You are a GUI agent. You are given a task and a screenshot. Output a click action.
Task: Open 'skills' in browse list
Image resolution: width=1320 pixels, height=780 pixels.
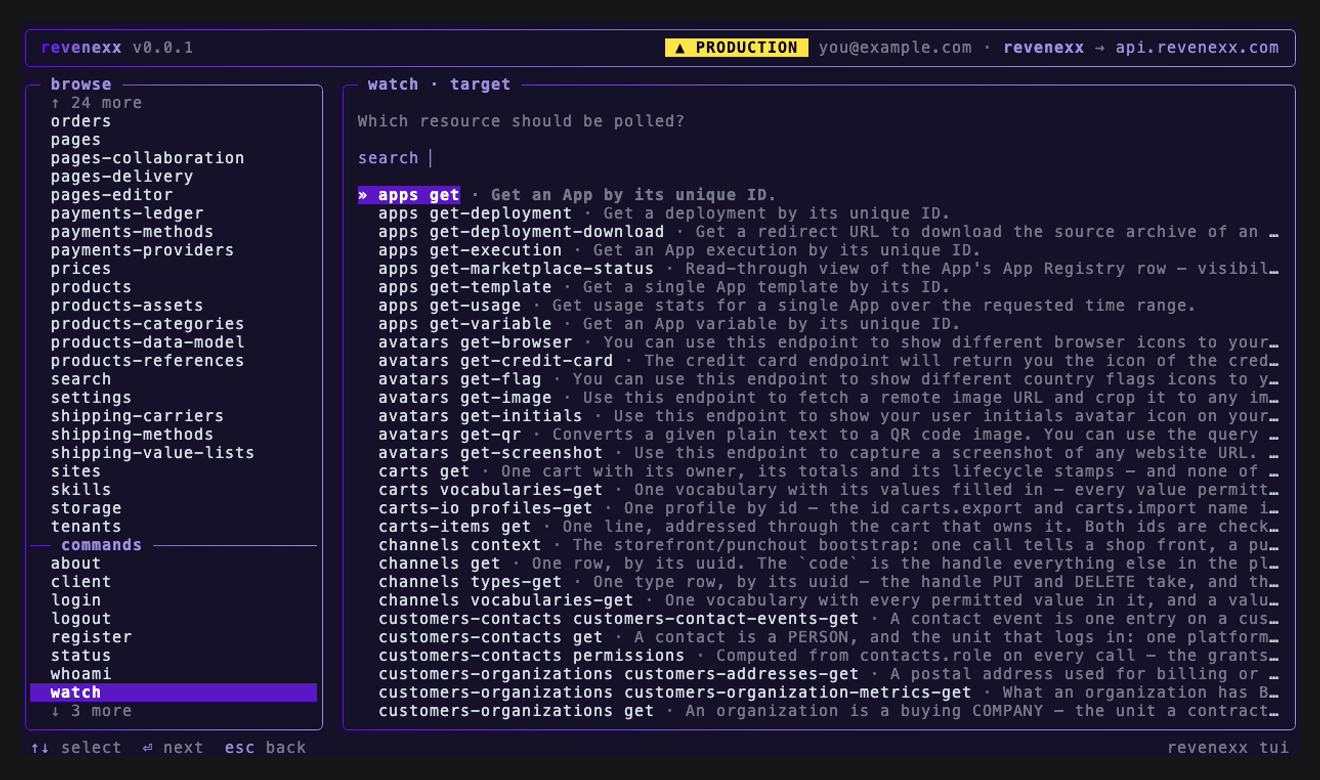click(x=81, y=490)
